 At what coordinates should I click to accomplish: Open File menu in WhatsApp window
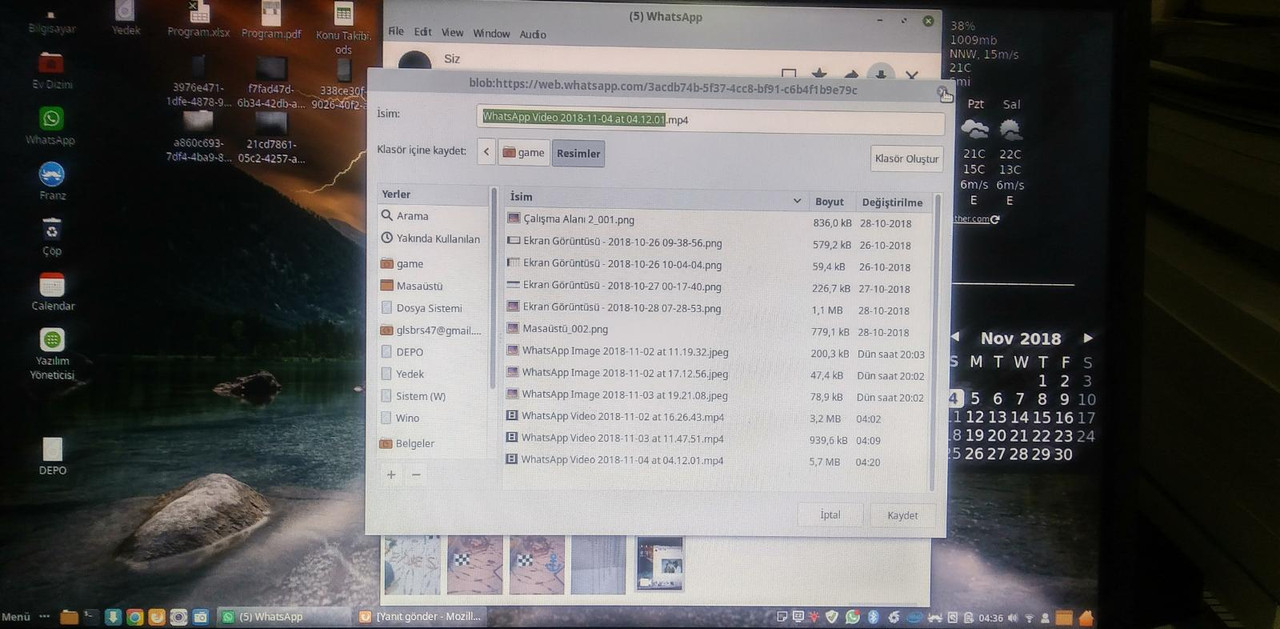pyautogui.click(x=396, y=33)
